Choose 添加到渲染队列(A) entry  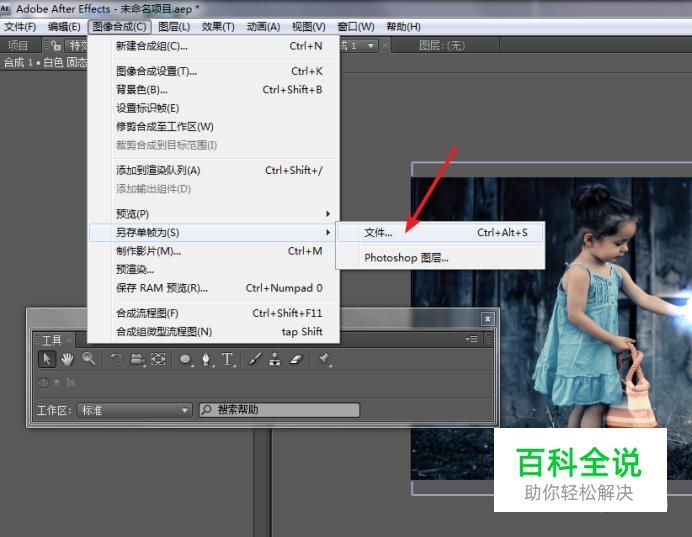214,170
